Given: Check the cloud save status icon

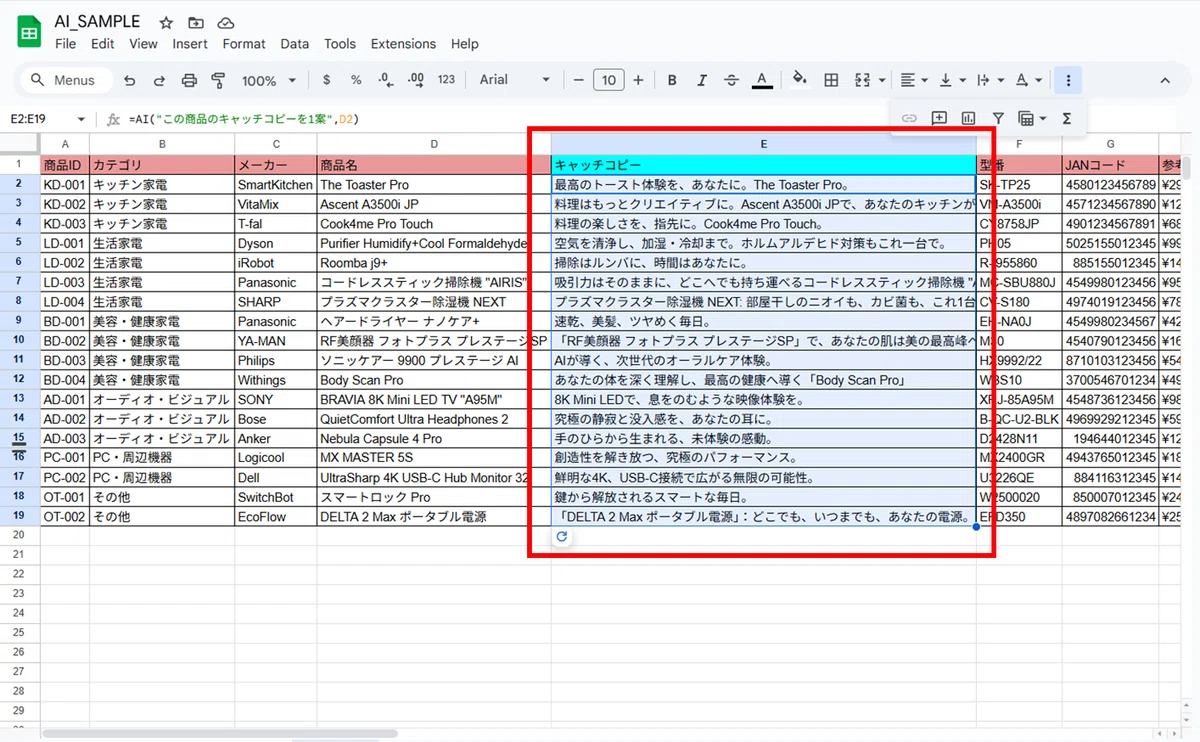Looking at the screenshot, I should 226,22.
